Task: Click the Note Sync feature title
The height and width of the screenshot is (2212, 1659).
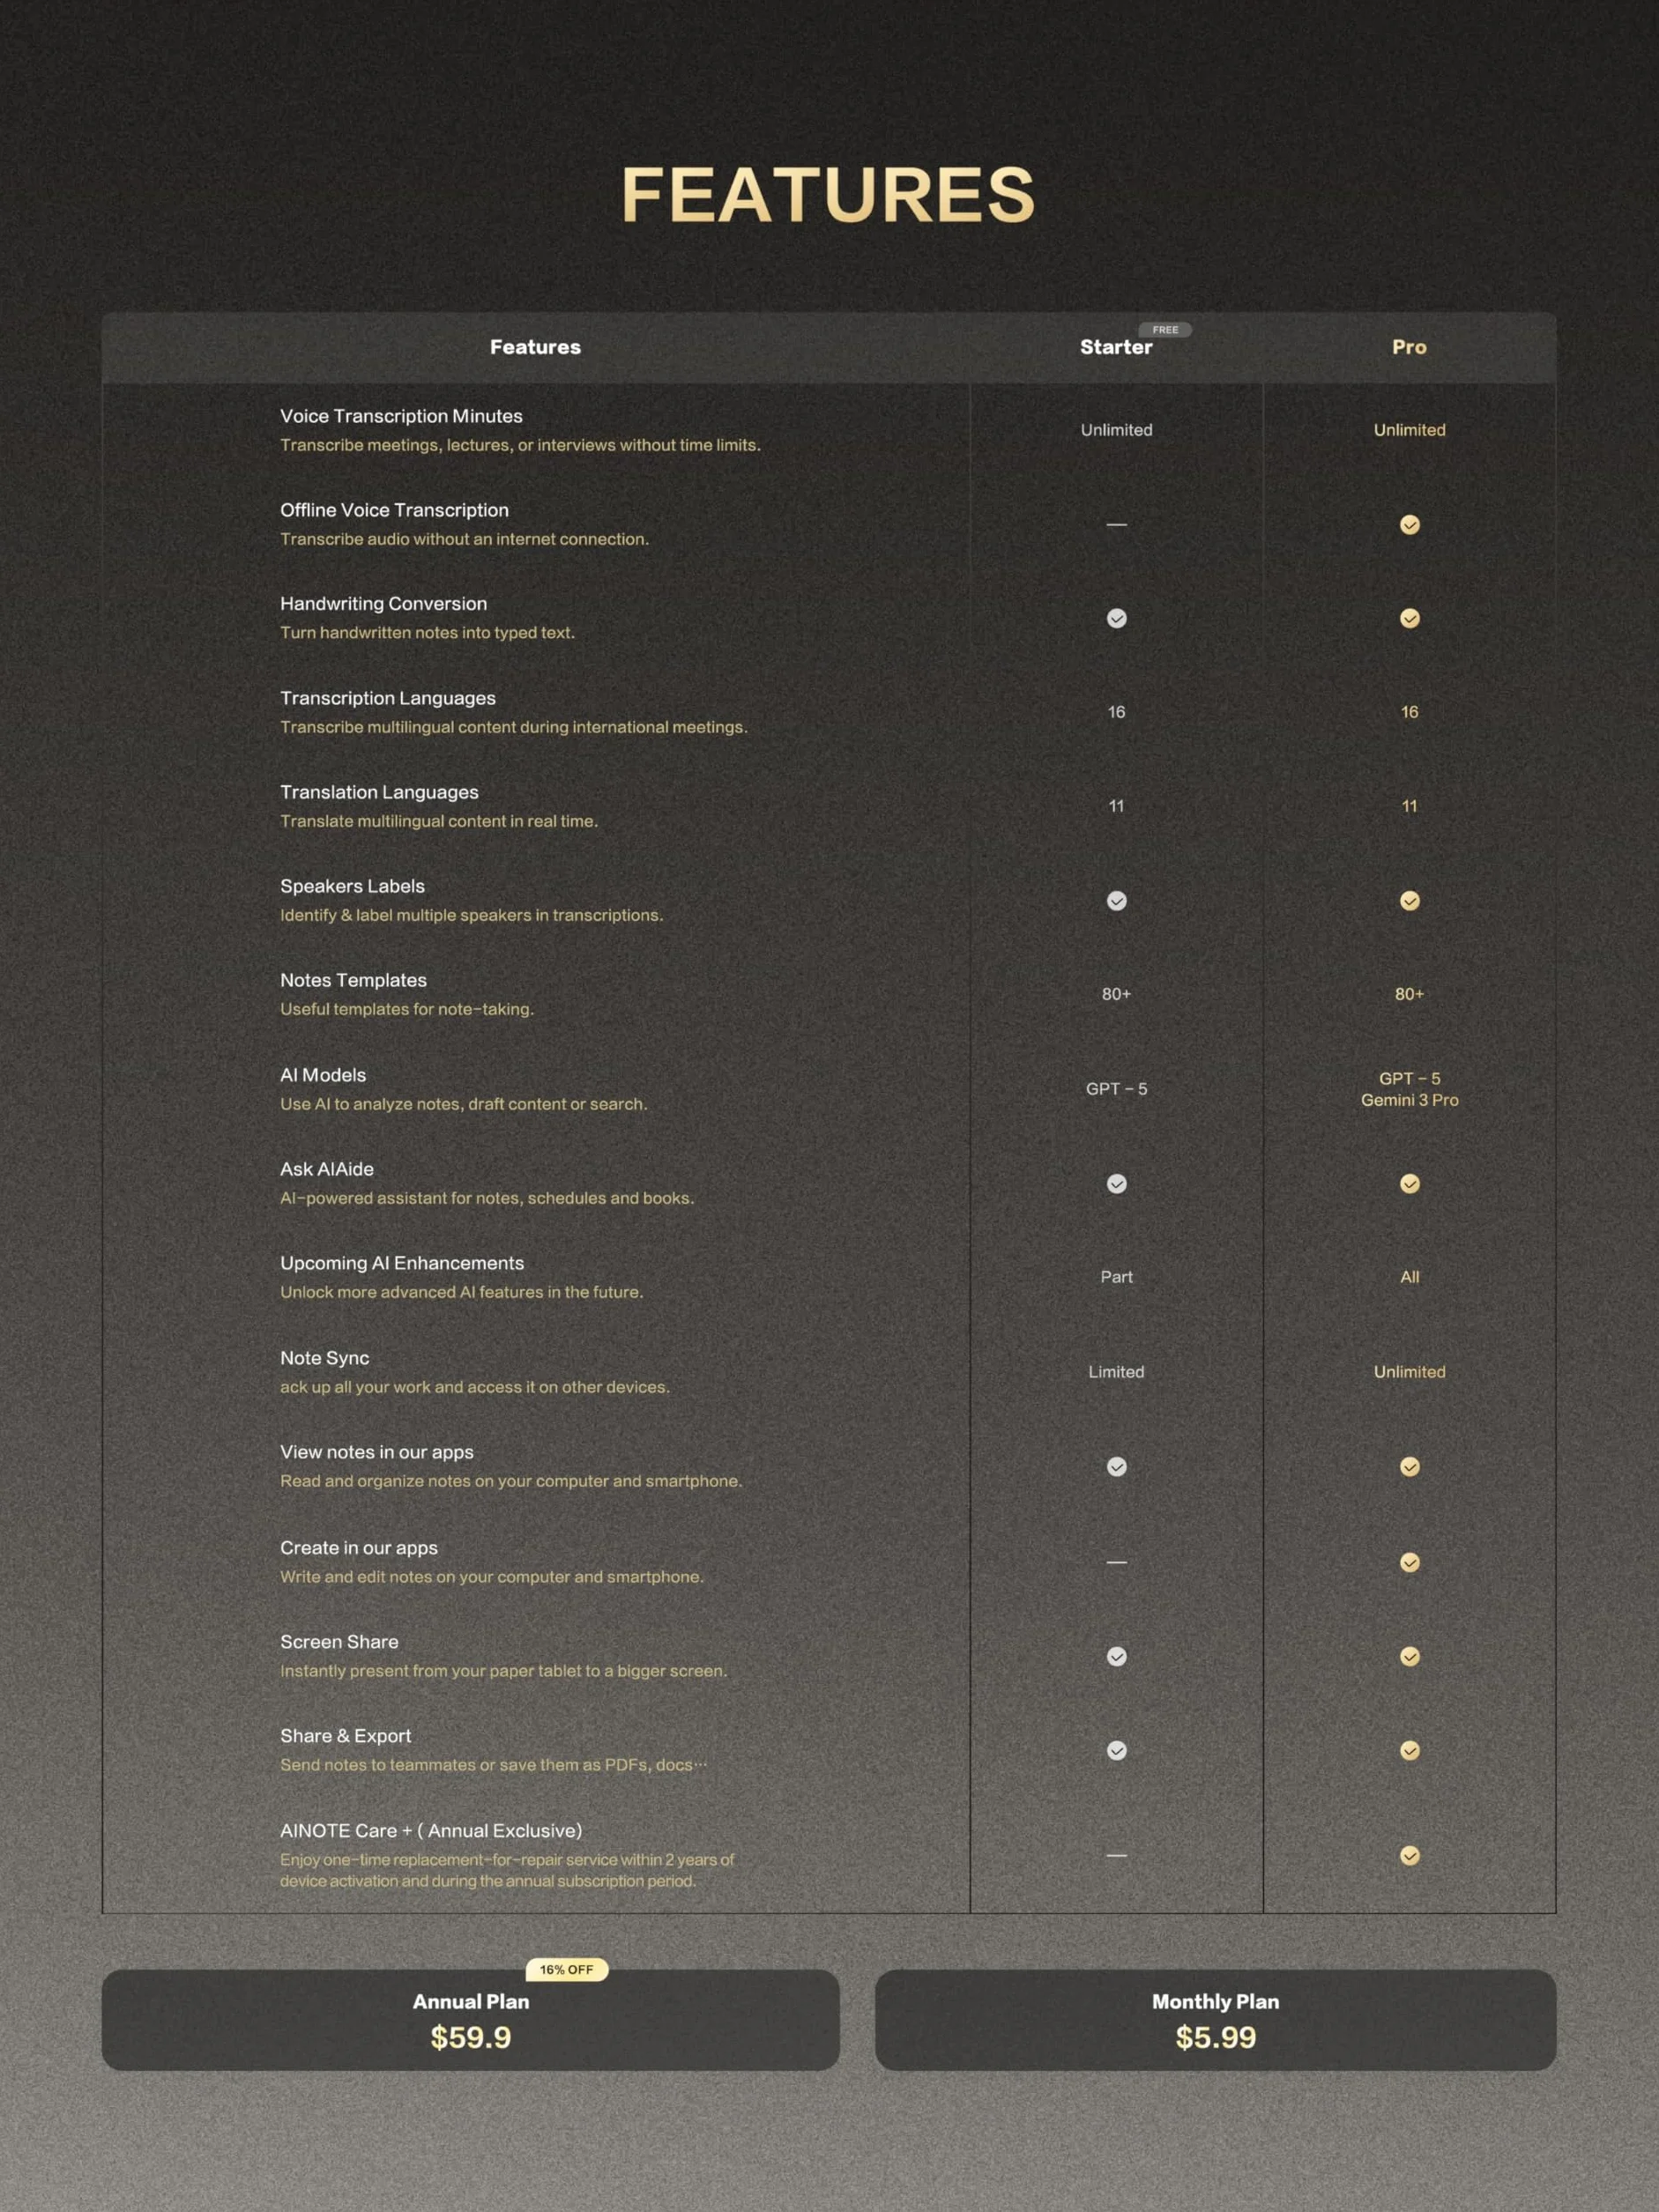Action: (x=324, y=1358)
